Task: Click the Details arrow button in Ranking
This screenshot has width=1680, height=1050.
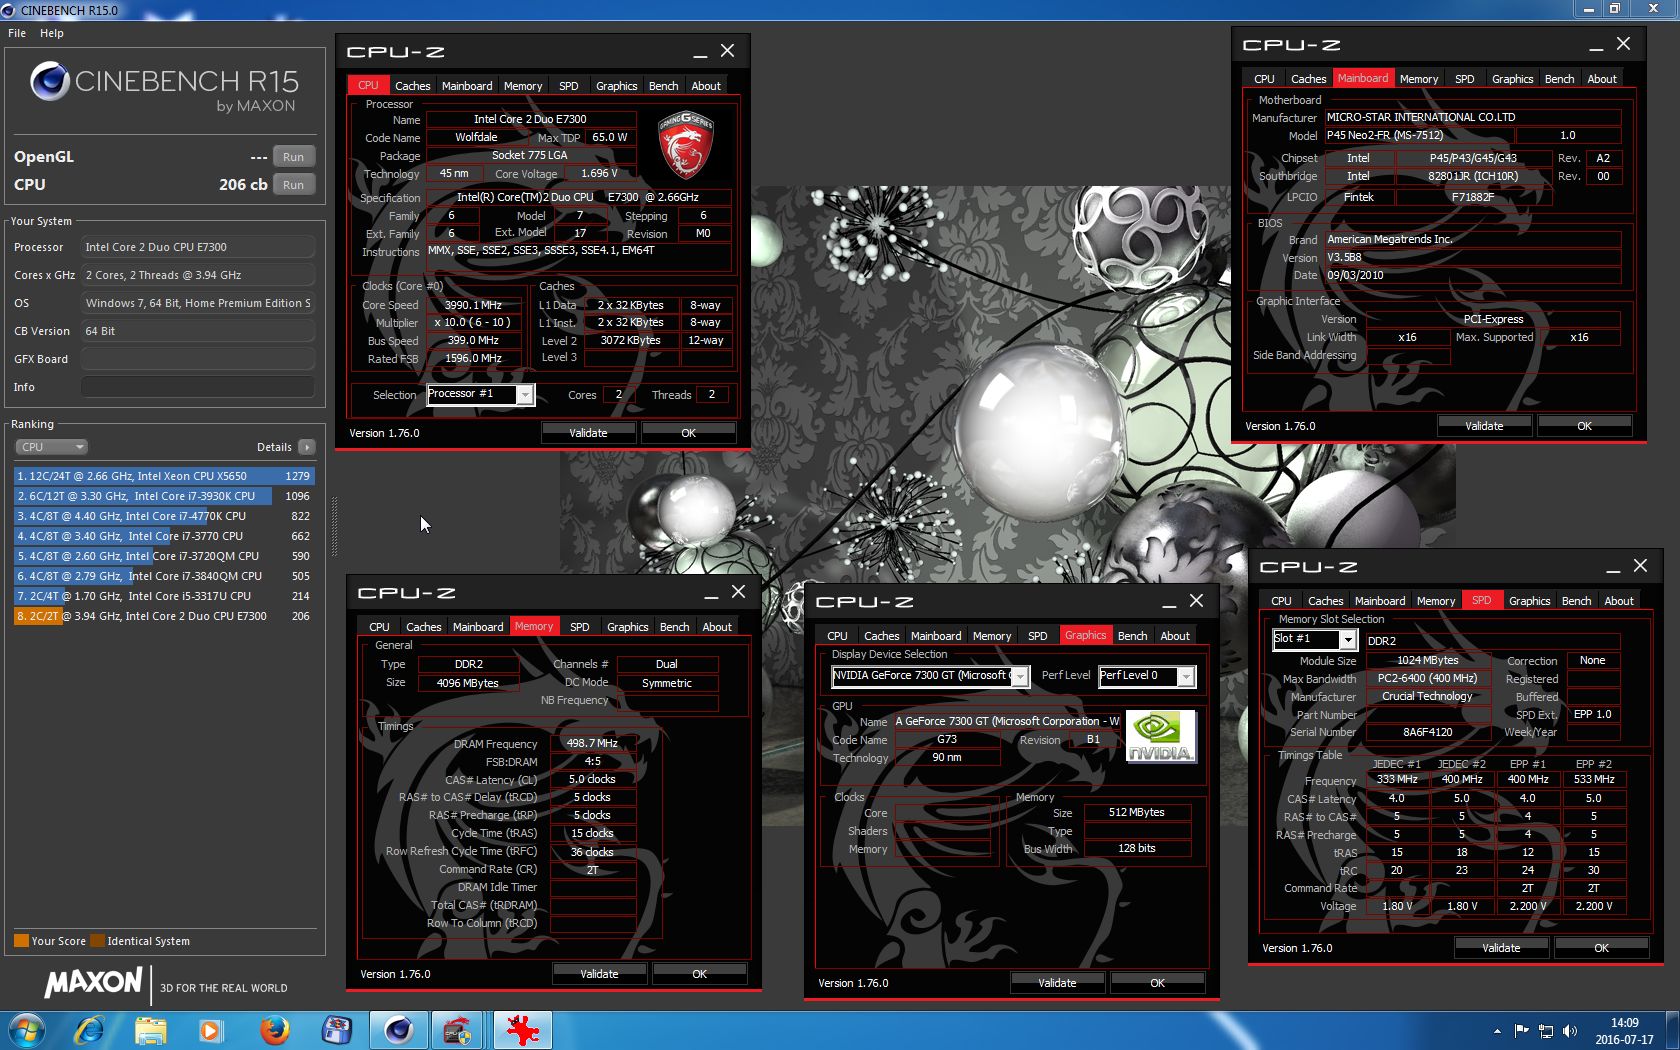Action: click(x=307, y=447)
